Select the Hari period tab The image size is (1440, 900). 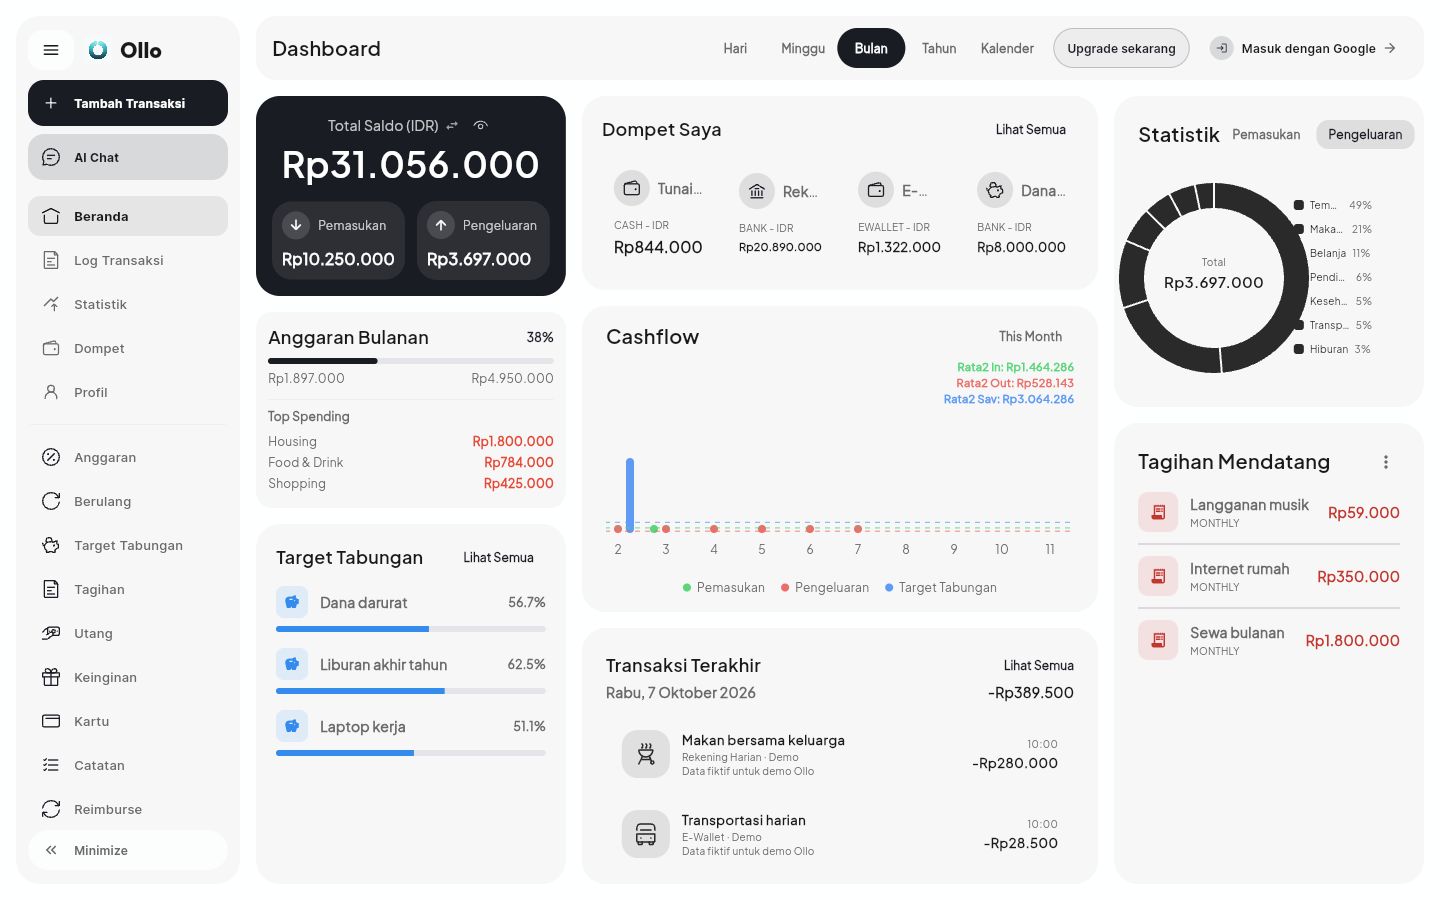(x=735, y=48)
